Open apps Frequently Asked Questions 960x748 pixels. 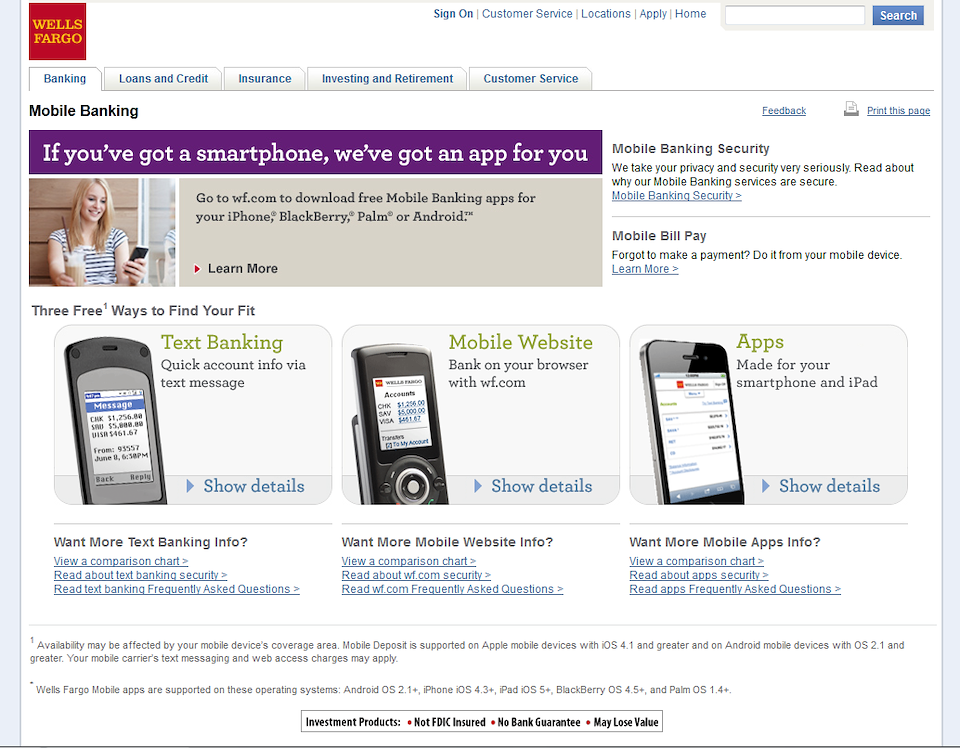tap(735, 589)
